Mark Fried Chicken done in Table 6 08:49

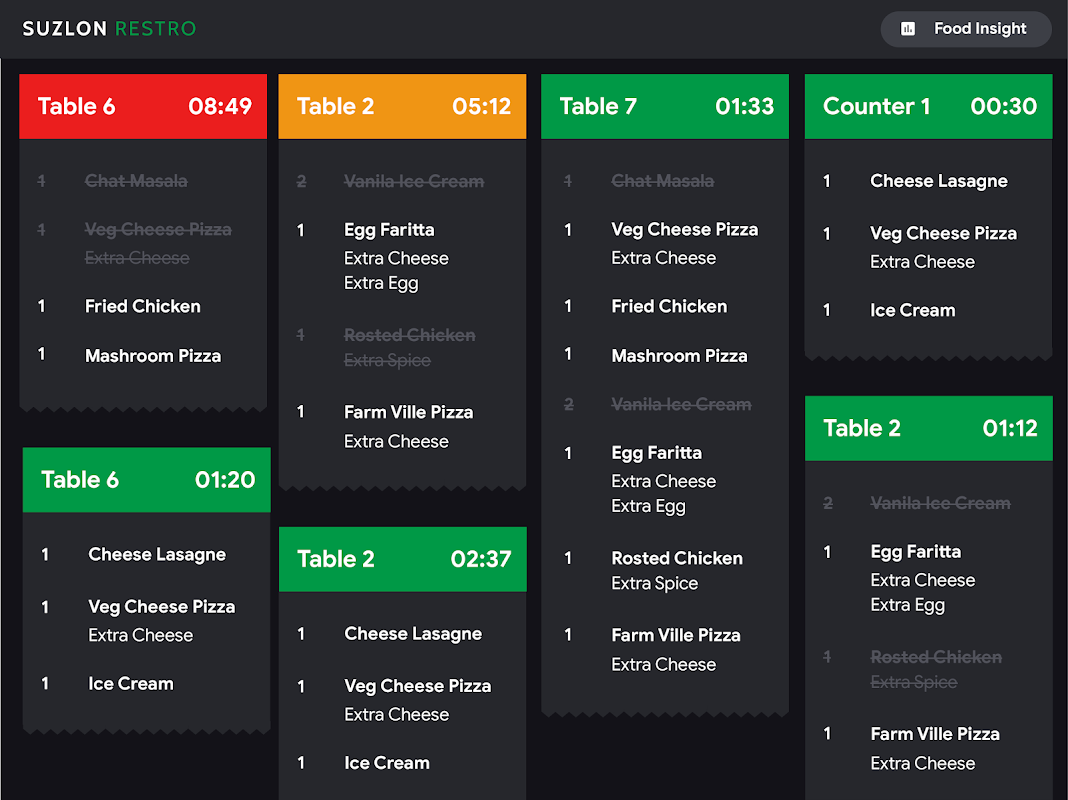coord(142,306)
